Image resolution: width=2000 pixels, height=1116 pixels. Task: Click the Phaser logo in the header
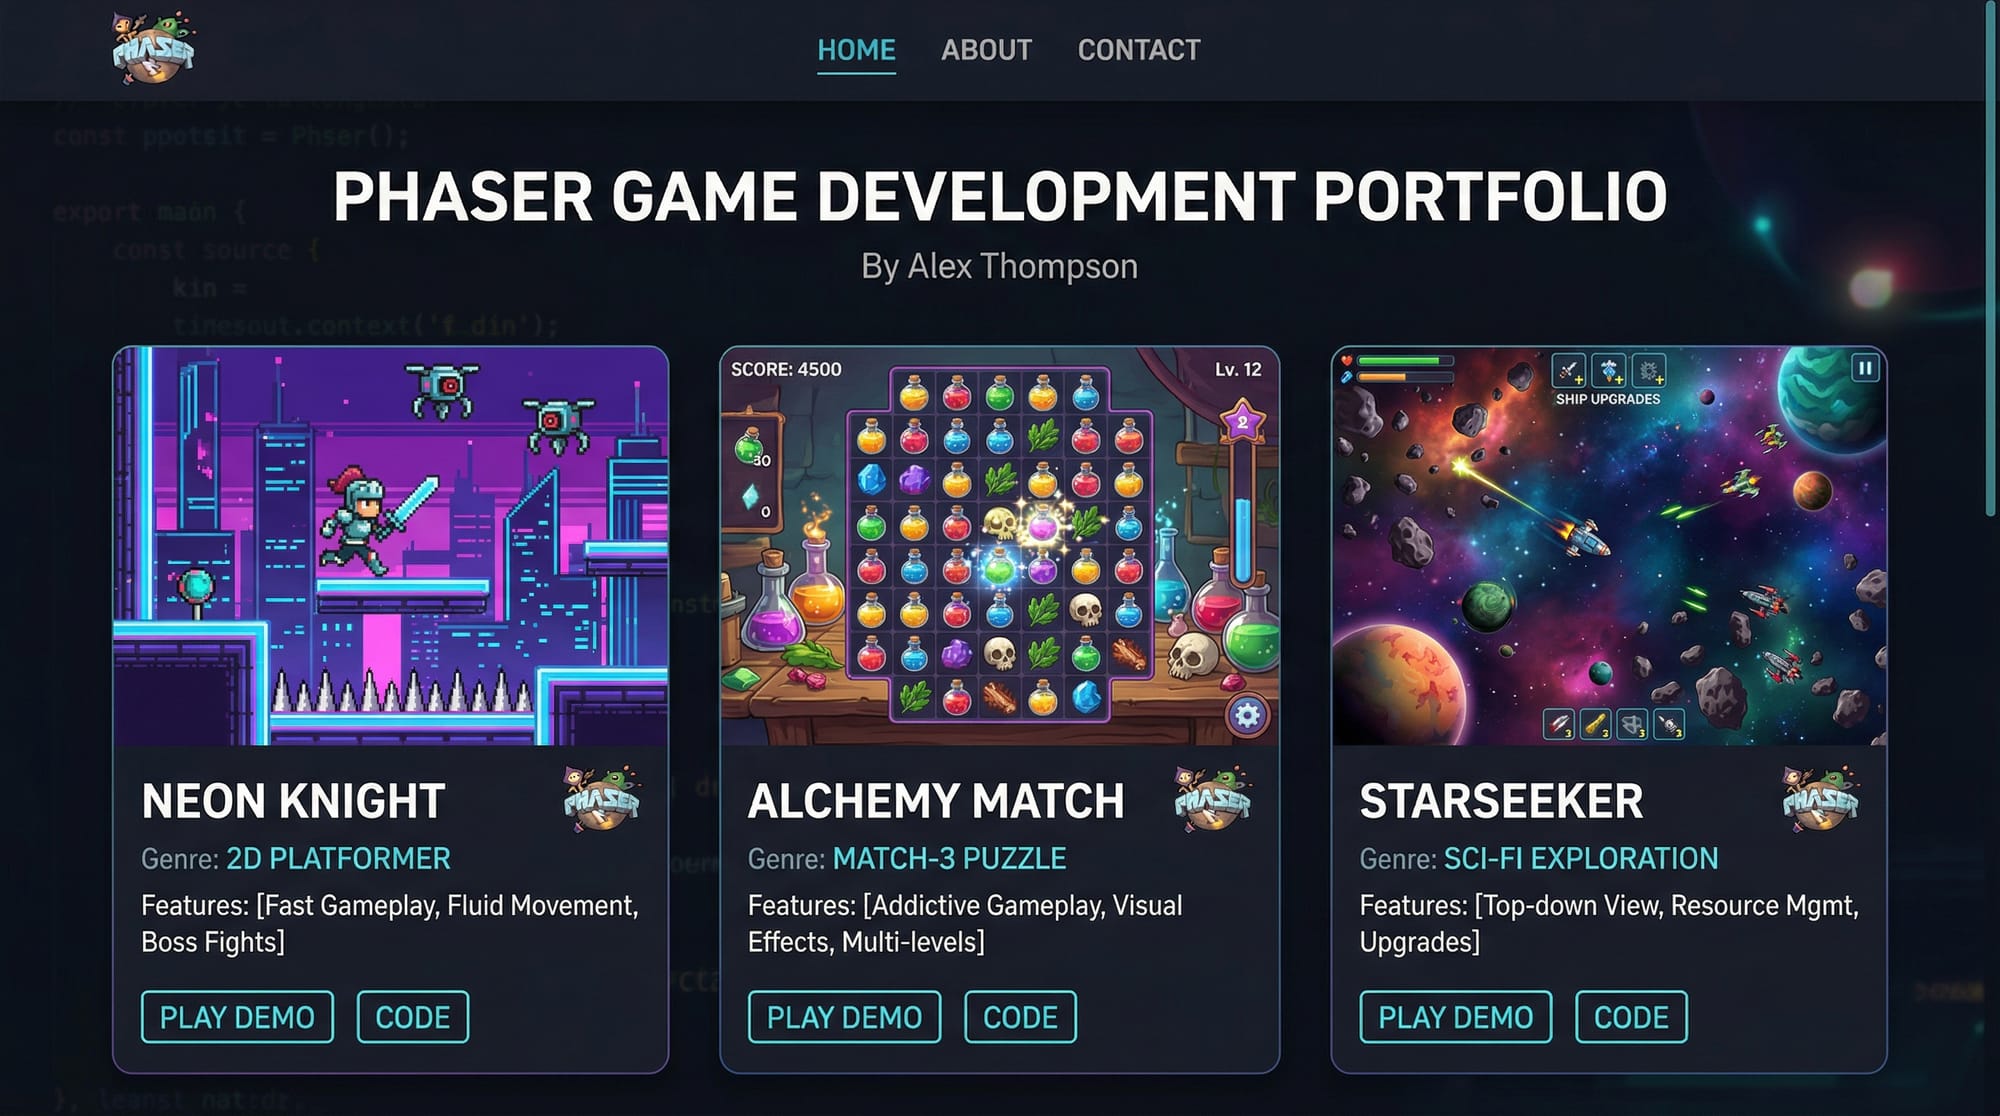(x=153, y=48)
